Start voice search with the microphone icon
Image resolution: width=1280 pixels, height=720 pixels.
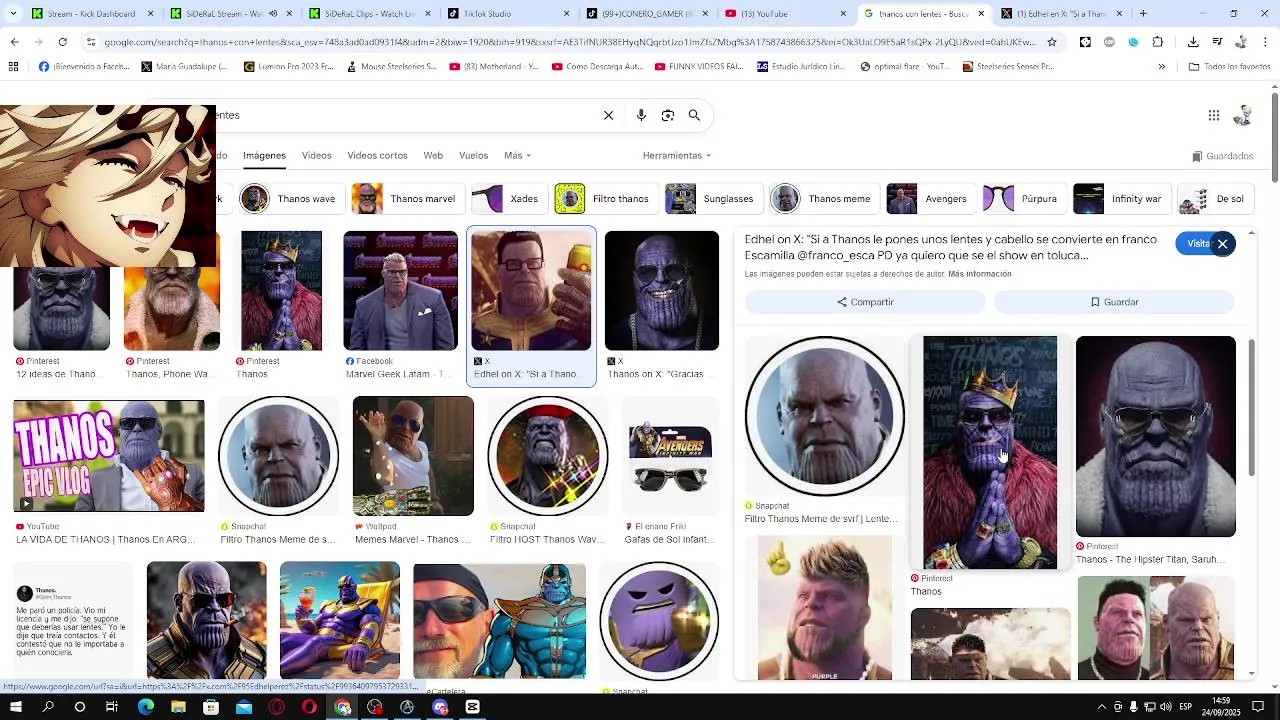(641, 115)
